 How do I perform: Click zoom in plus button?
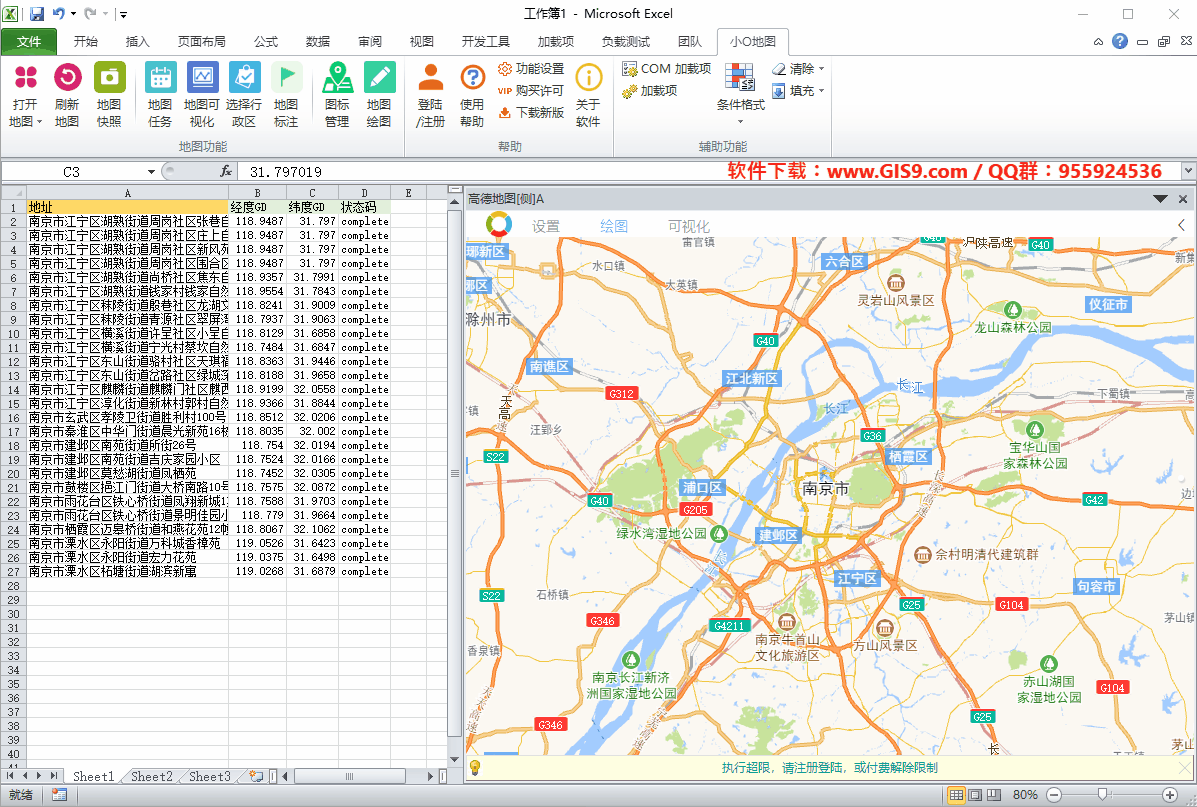(x=1170, y=795)
